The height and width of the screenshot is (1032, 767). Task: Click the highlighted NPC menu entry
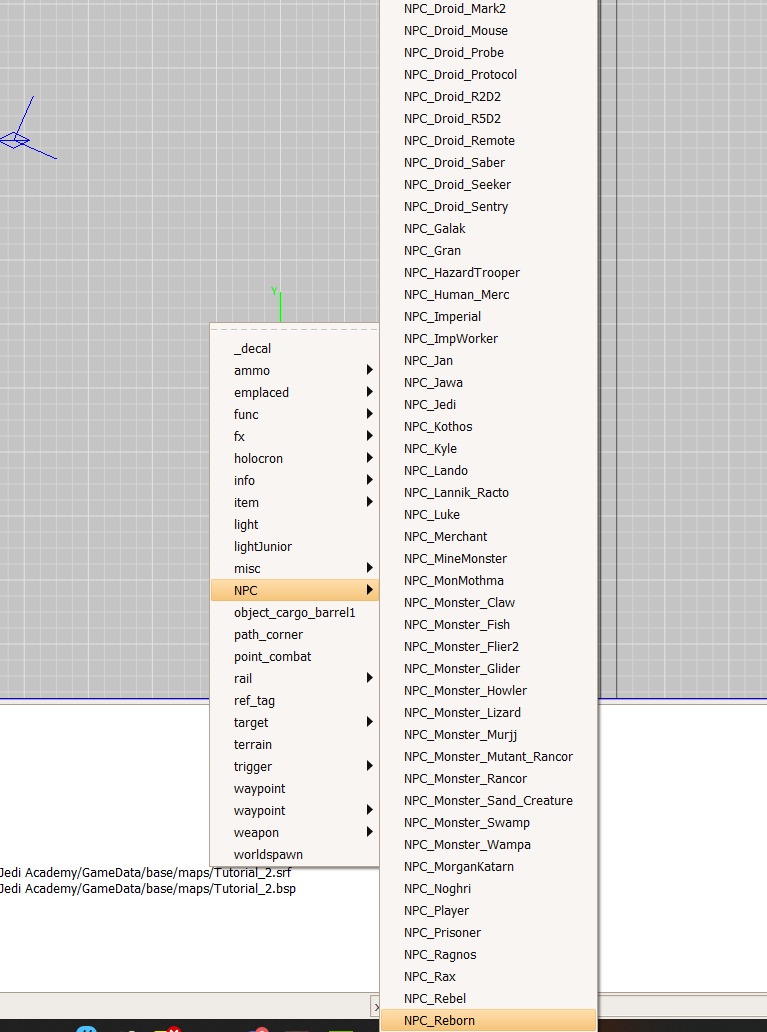point(294,590)
